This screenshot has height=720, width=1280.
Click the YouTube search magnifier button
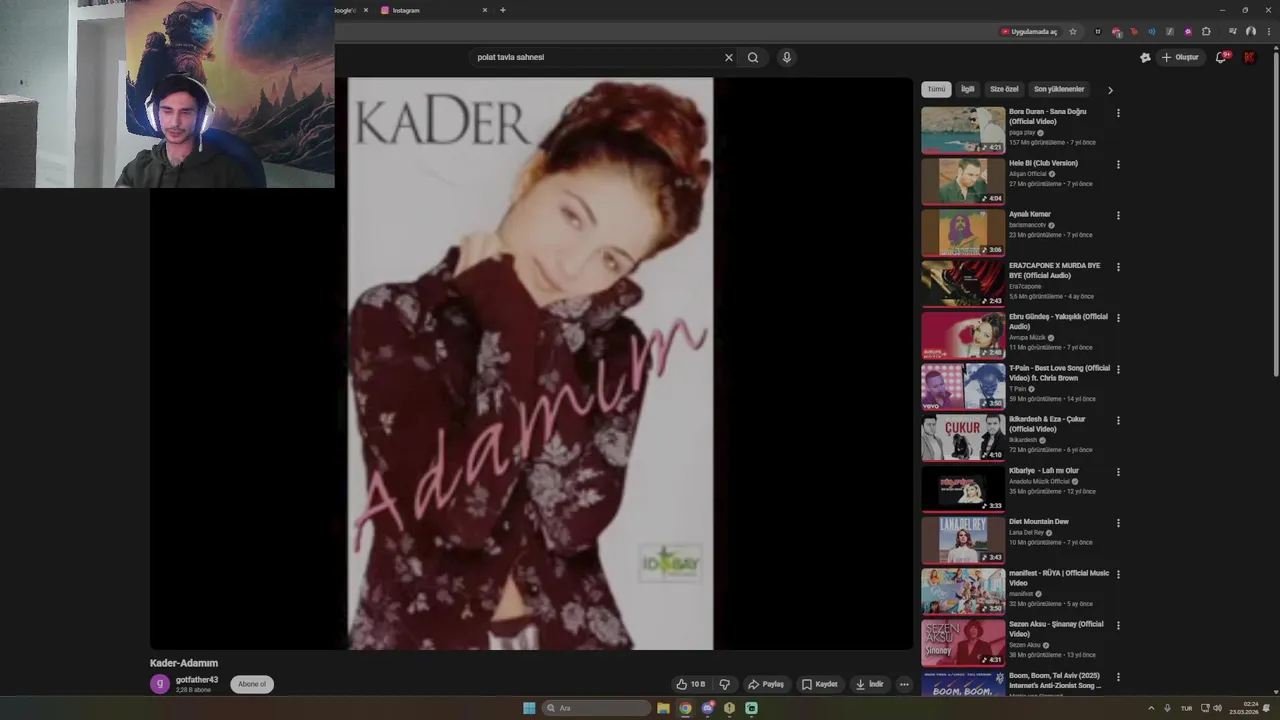(x=753, y=57)
